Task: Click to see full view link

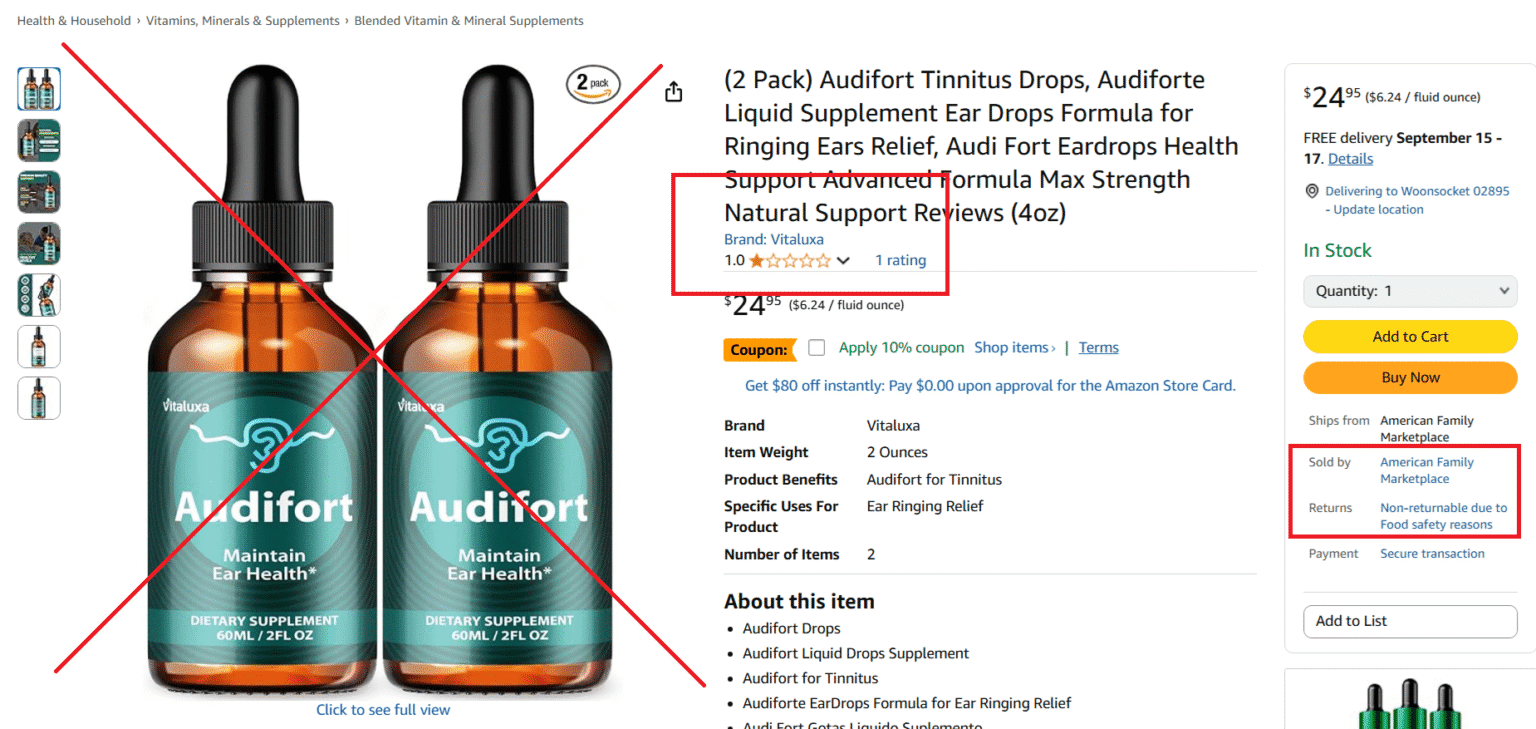Action: click(x=383, y=710)
